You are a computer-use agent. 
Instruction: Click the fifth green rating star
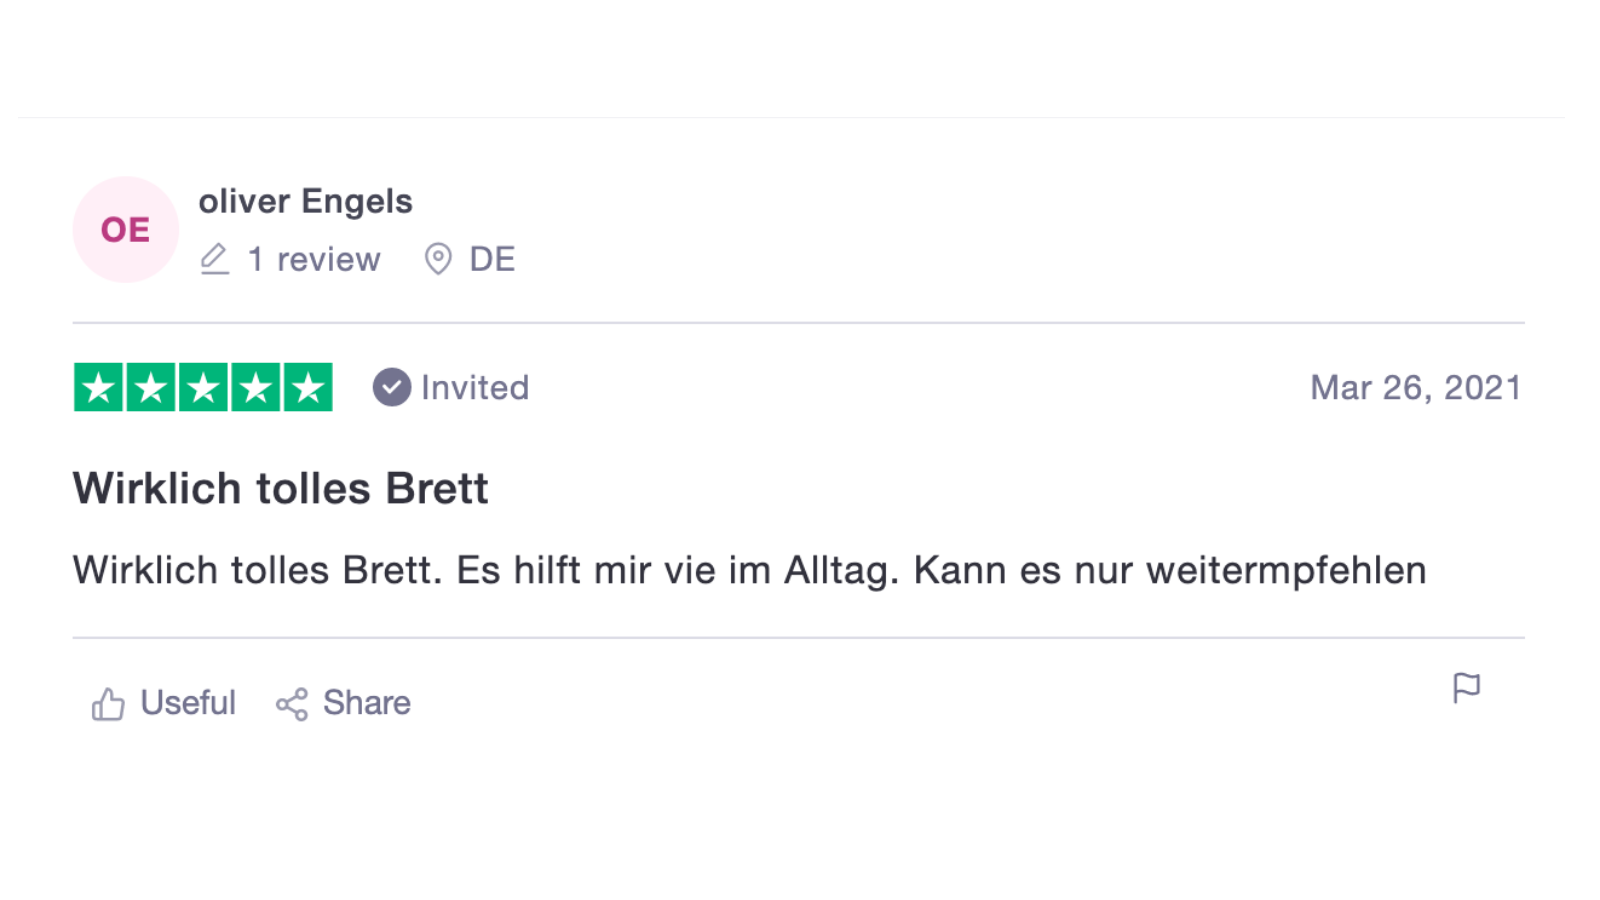tap(308, 387)
